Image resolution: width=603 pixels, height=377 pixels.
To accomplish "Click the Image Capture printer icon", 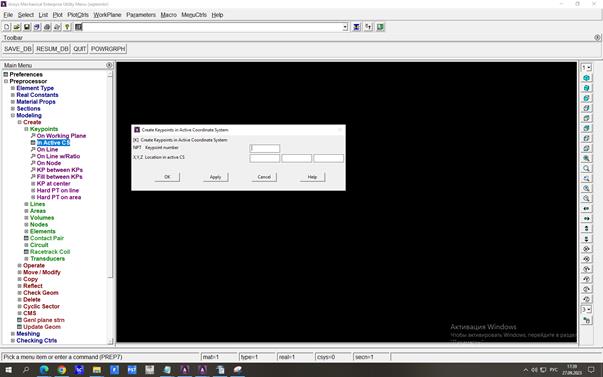I will (47, 27).
